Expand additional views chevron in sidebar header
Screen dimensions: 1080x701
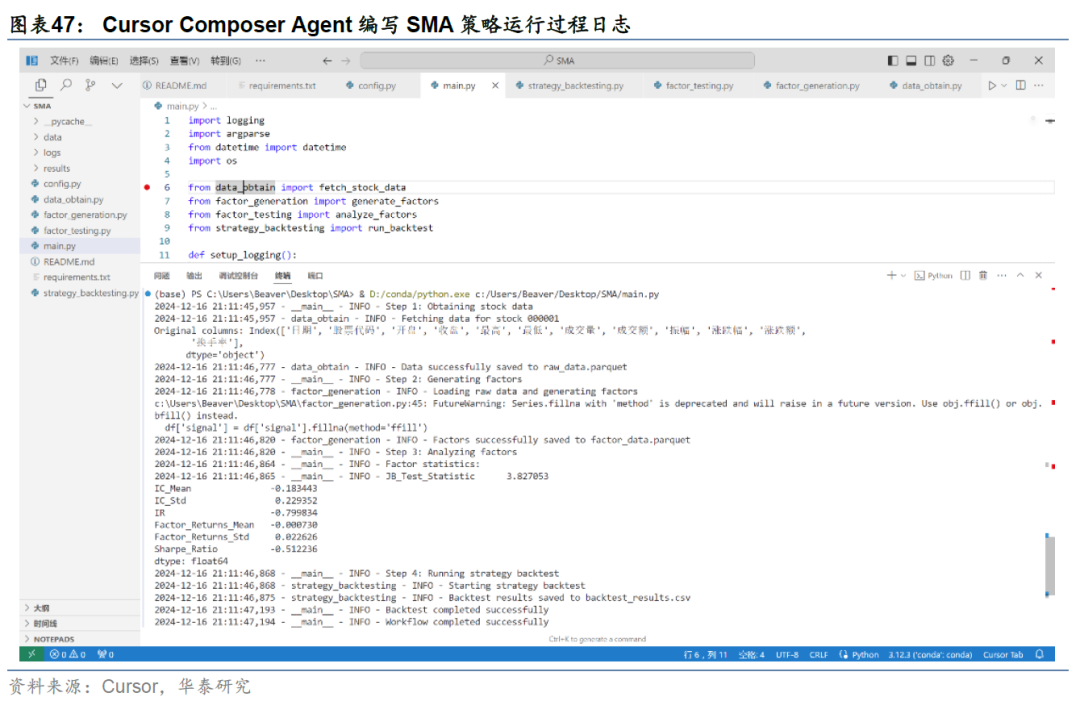tap(117, 85)
